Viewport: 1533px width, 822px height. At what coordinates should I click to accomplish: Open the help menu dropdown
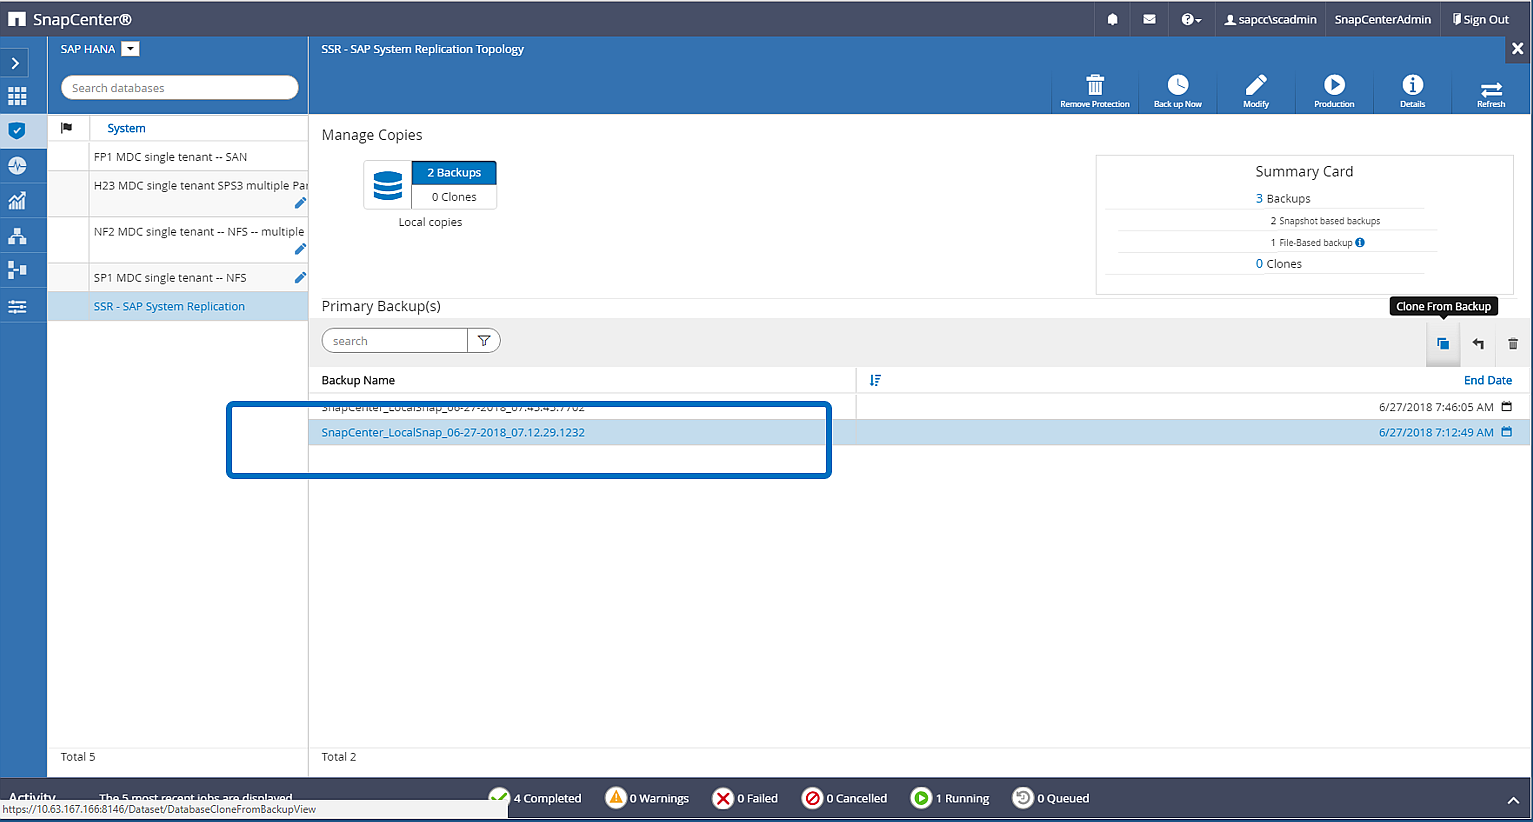(x=1190, y=19)
